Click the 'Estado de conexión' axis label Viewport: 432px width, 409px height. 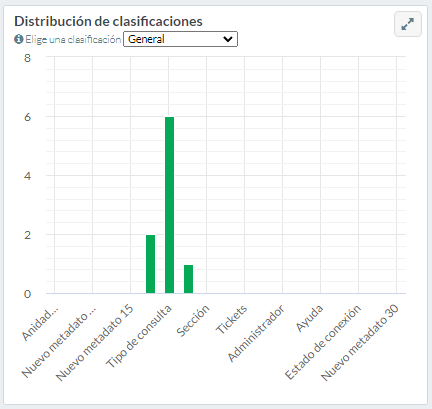pyautogui.click(x=323, y=342)
